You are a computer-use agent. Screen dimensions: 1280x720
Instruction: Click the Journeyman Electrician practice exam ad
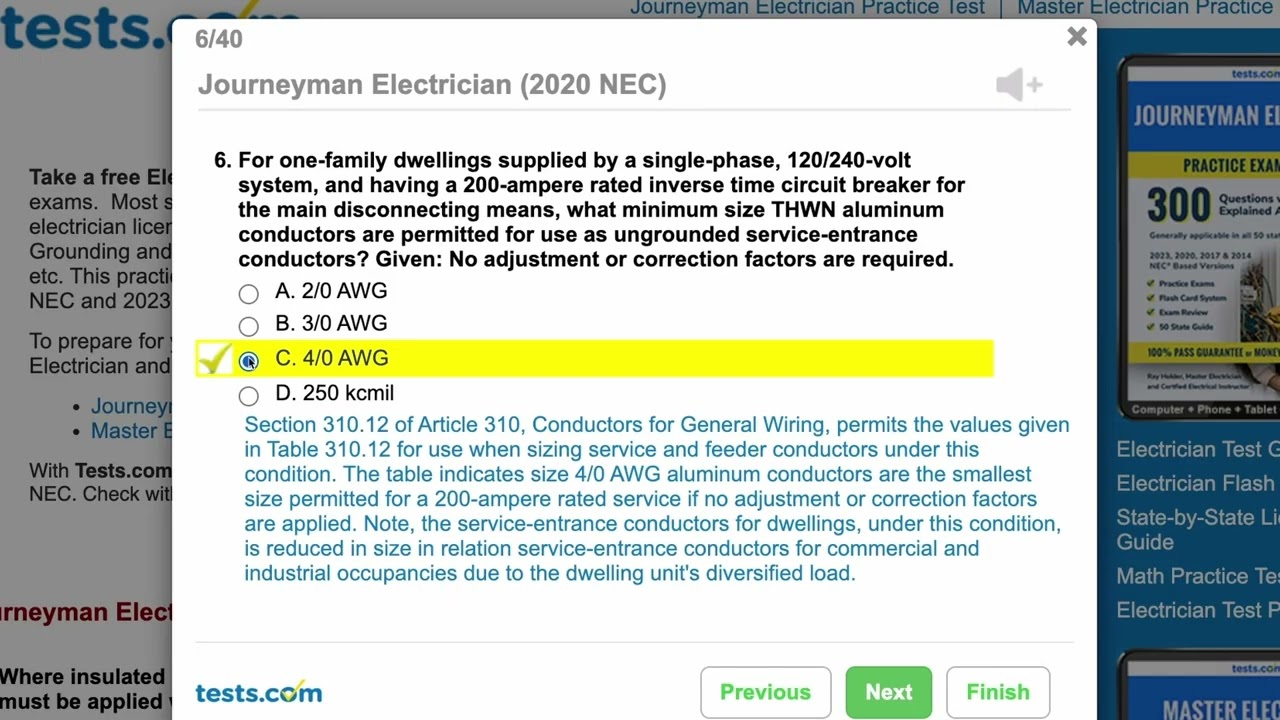point(1200,235)
